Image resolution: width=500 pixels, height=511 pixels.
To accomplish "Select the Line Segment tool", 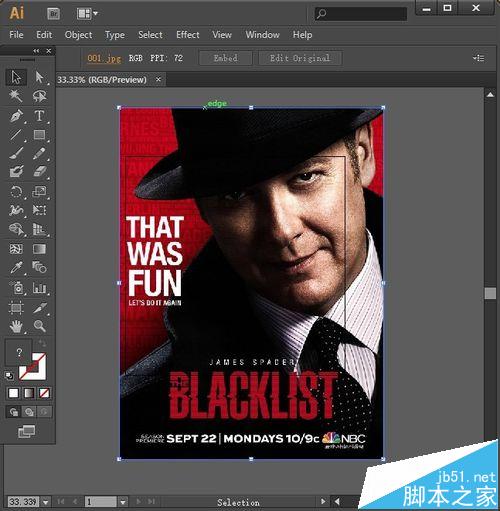I will [16, 135].
